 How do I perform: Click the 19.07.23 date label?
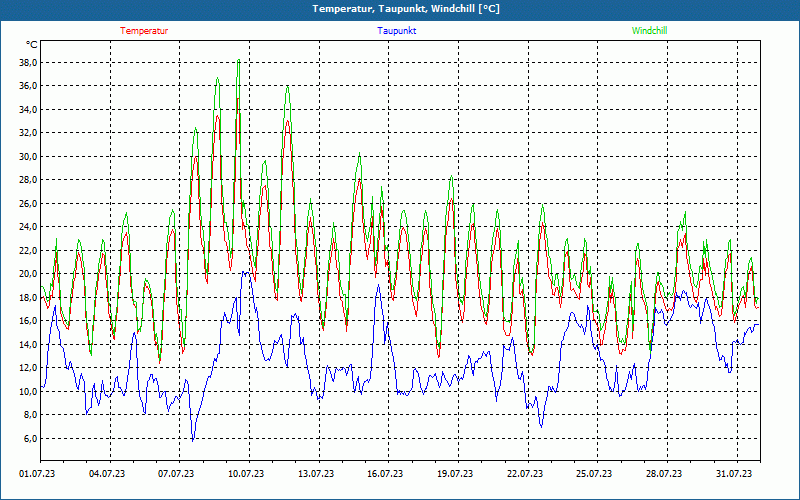click(x=455, y=474)
